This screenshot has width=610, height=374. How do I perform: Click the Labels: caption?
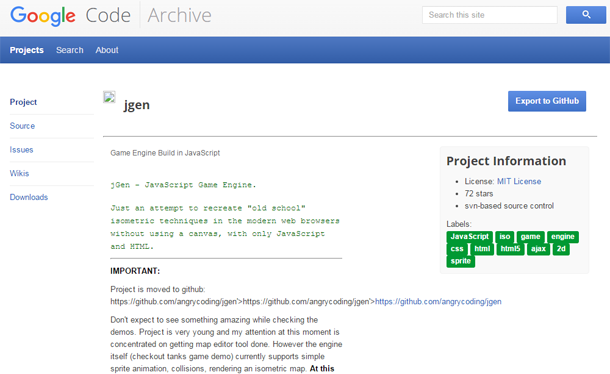click(459, 224)
